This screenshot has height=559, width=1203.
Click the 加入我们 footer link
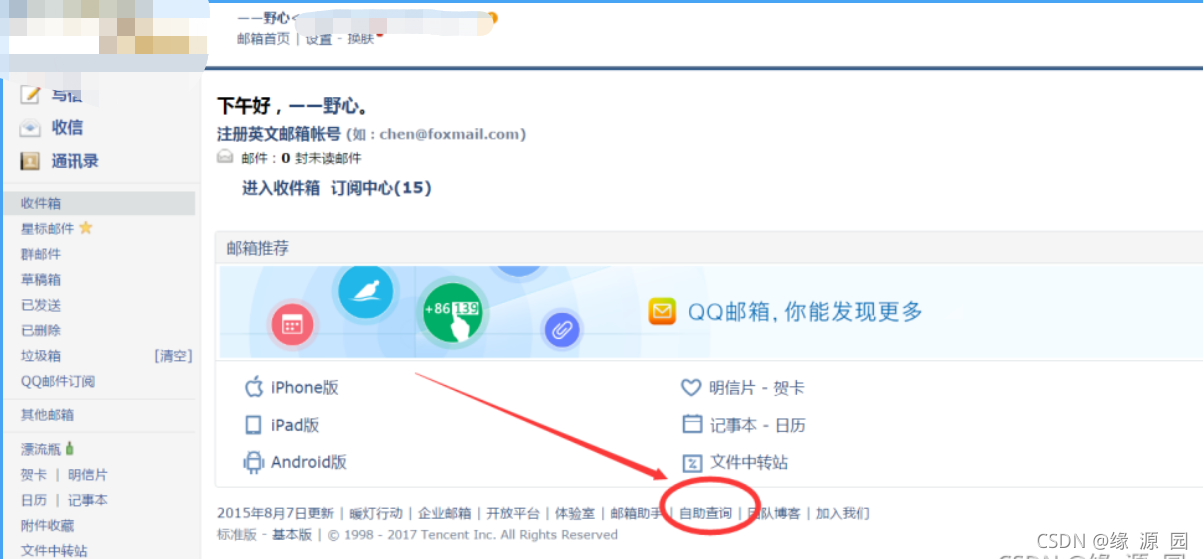point(842,513)
